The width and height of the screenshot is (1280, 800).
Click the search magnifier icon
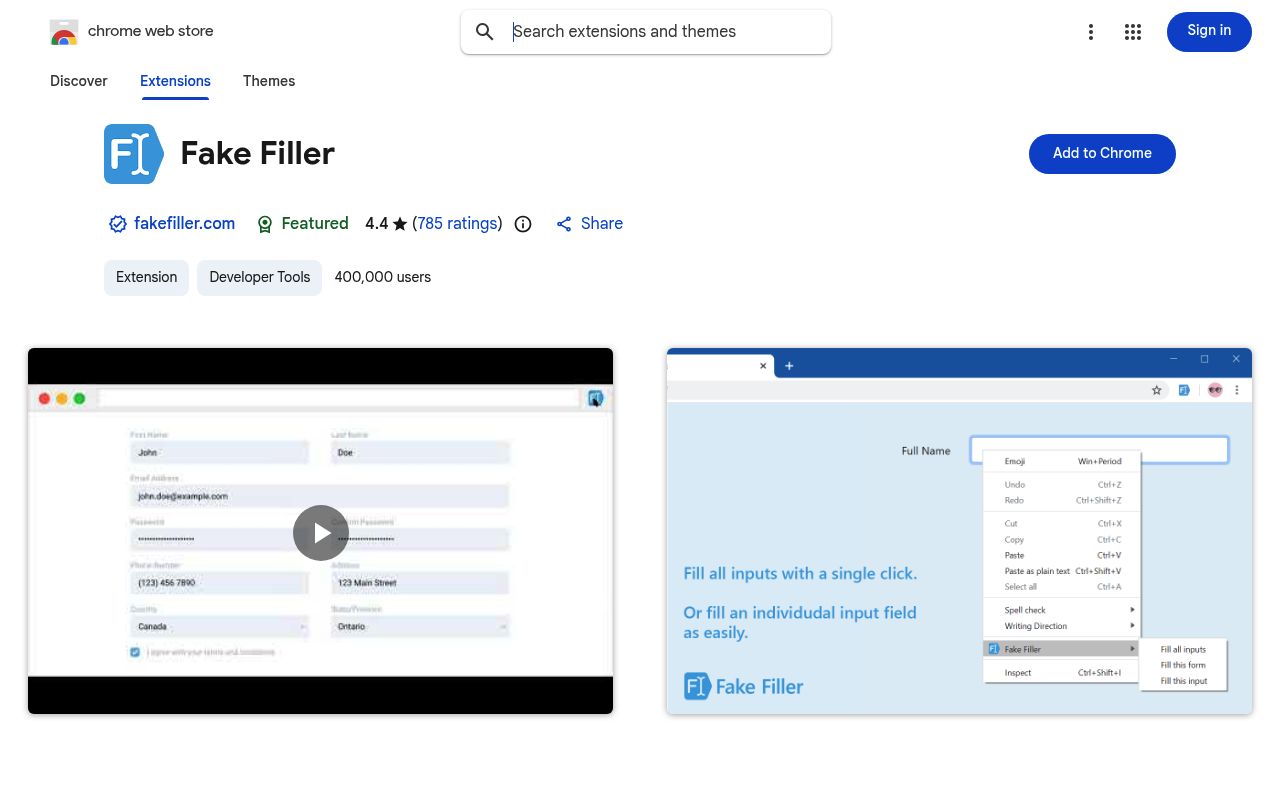[485, 32]
